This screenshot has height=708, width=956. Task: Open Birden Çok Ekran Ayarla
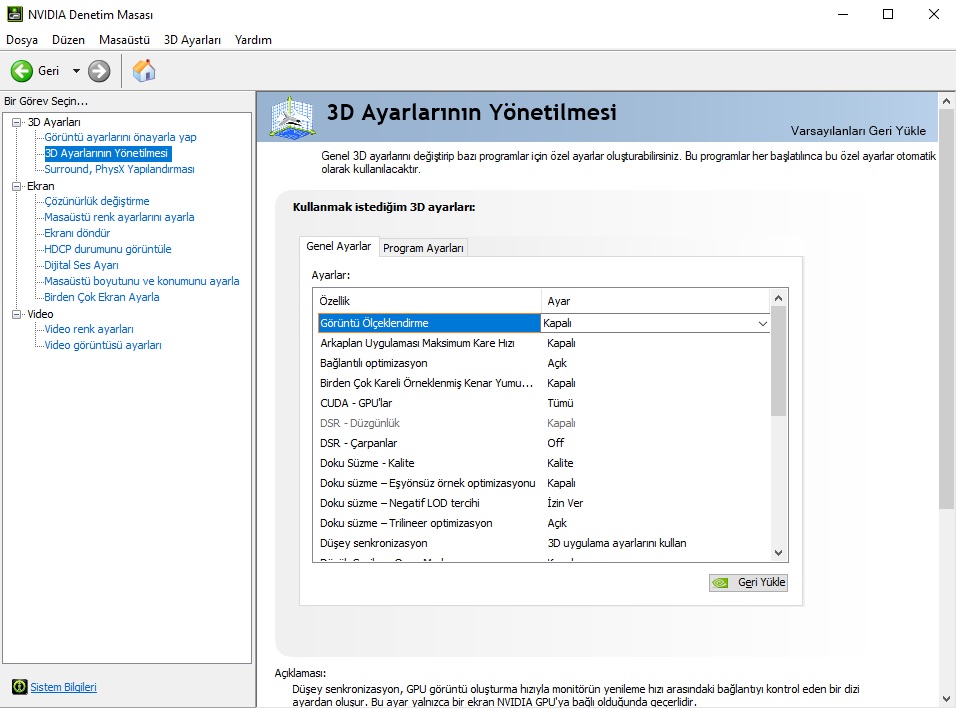pyautogui.click(x=102, y=297)
